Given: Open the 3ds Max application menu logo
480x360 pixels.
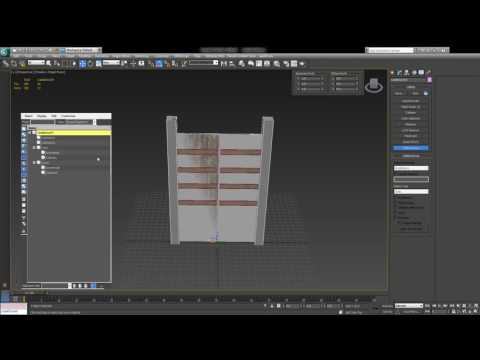Looking at the screenshot, I should pyautogui.click(x=5, y=52).
